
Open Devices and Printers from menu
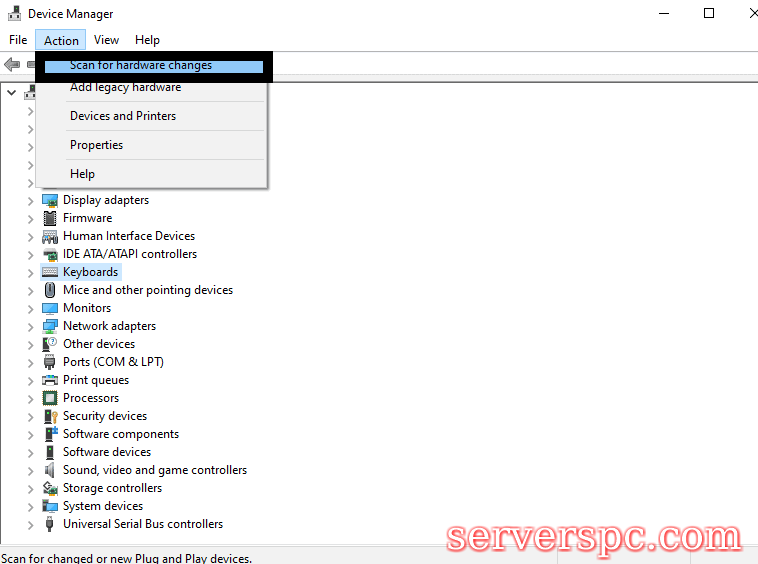123,116
